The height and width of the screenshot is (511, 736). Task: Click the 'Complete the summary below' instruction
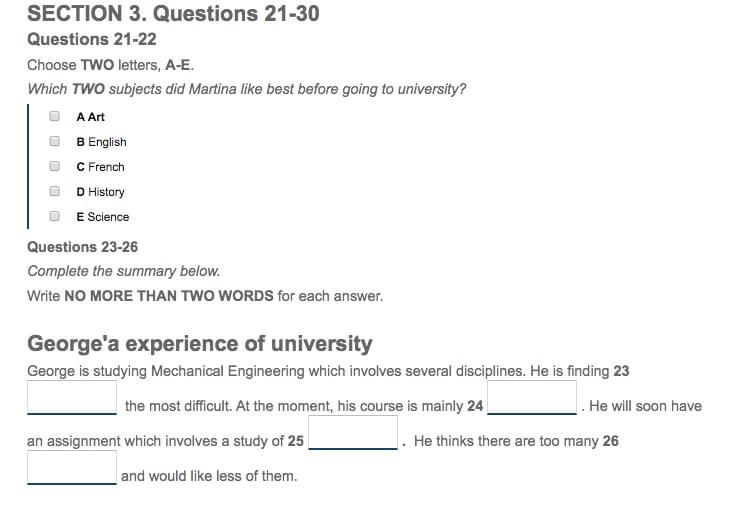click(x=123, y=271)
